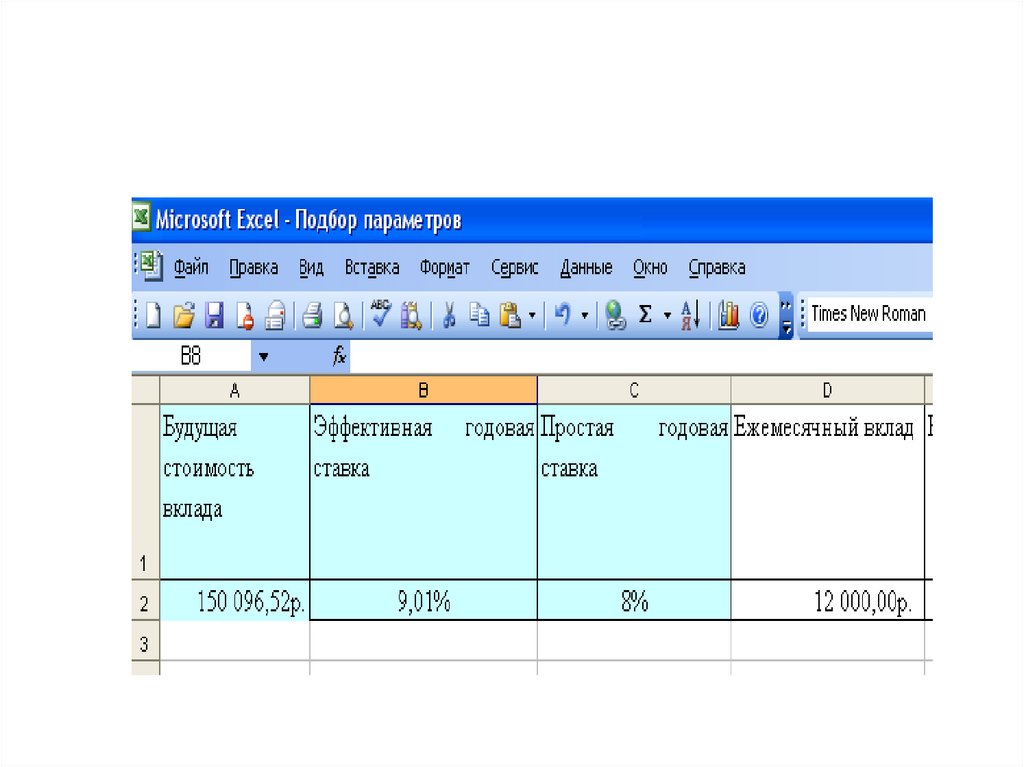Select column A header

(234, 391)
